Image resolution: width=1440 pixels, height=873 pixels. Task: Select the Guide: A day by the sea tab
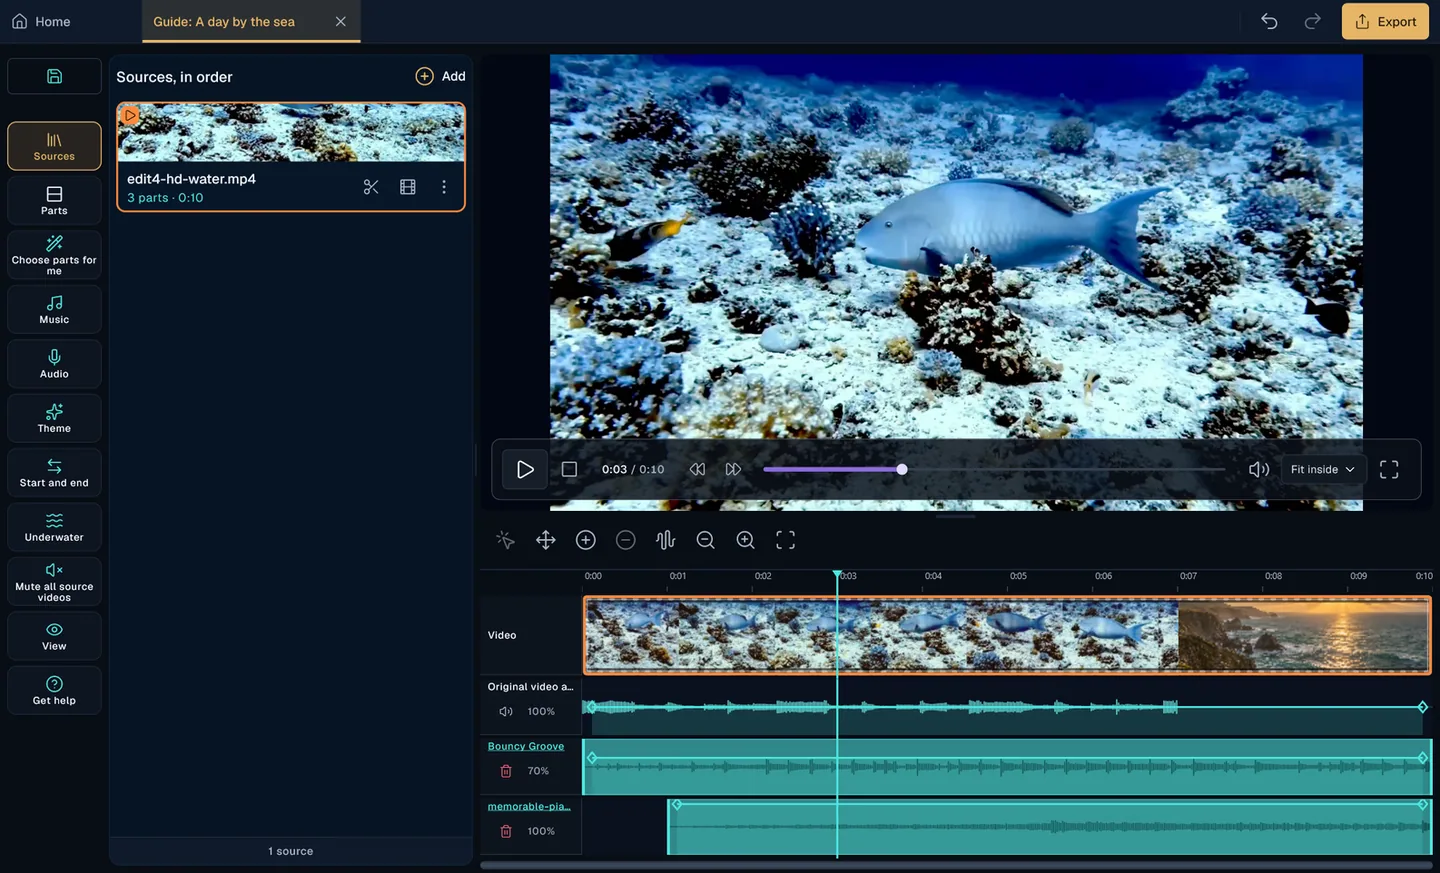coord(224,21)
